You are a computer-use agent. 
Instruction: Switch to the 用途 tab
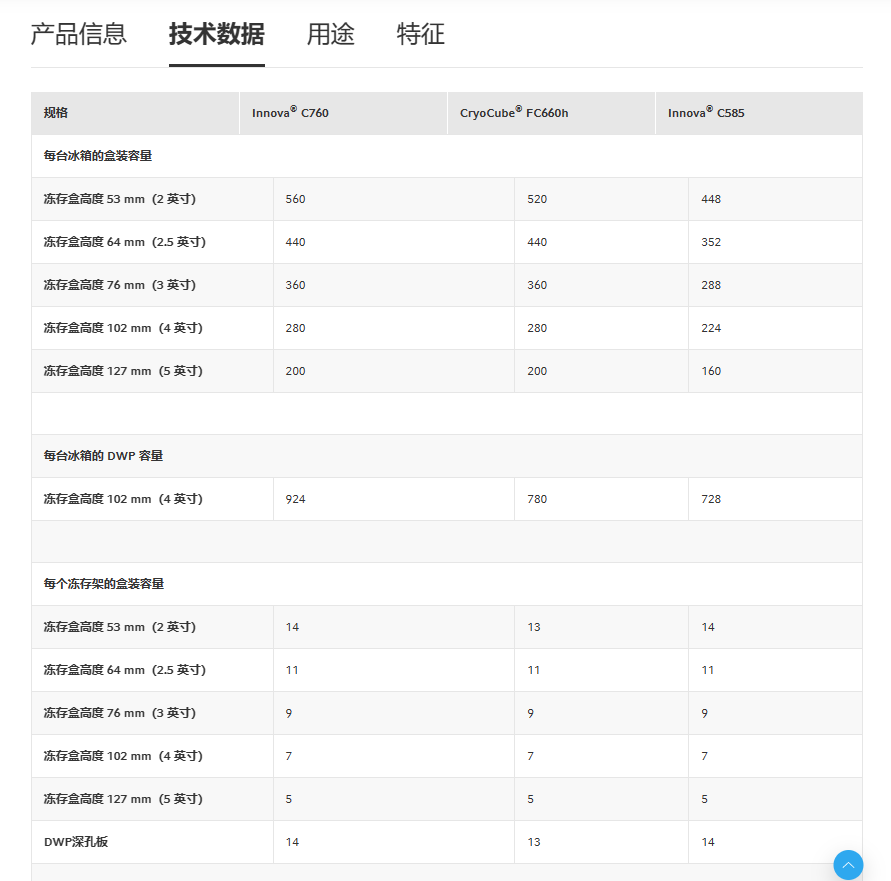click(330, 34)
